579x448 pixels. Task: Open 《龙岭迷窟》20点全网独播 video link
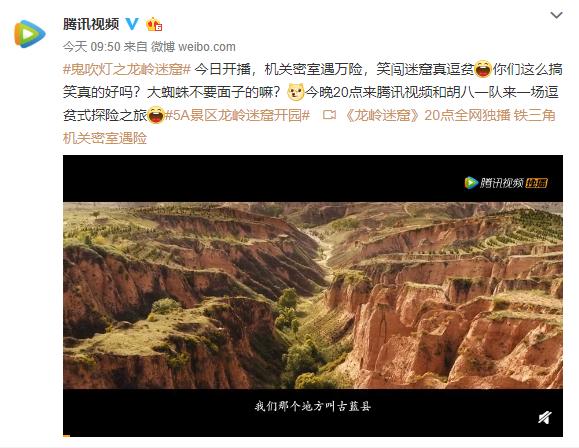[449, 115]
